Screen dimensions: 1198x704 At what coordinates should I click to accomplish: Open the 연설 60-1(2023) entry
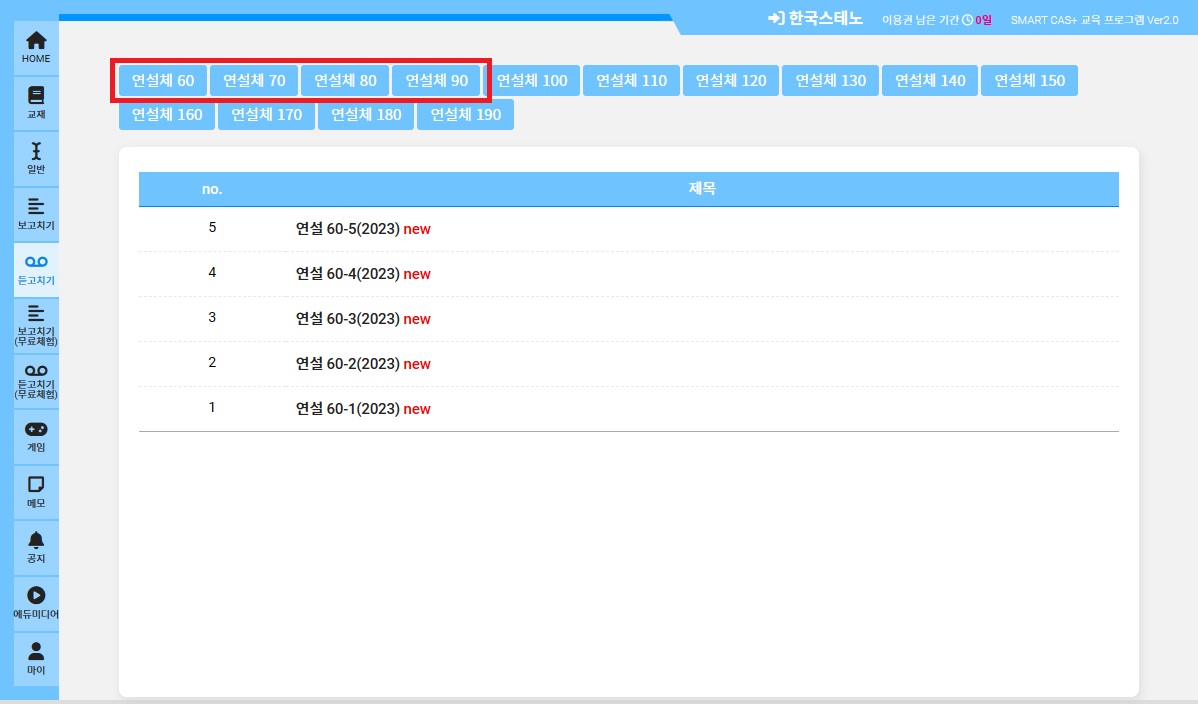347,409
